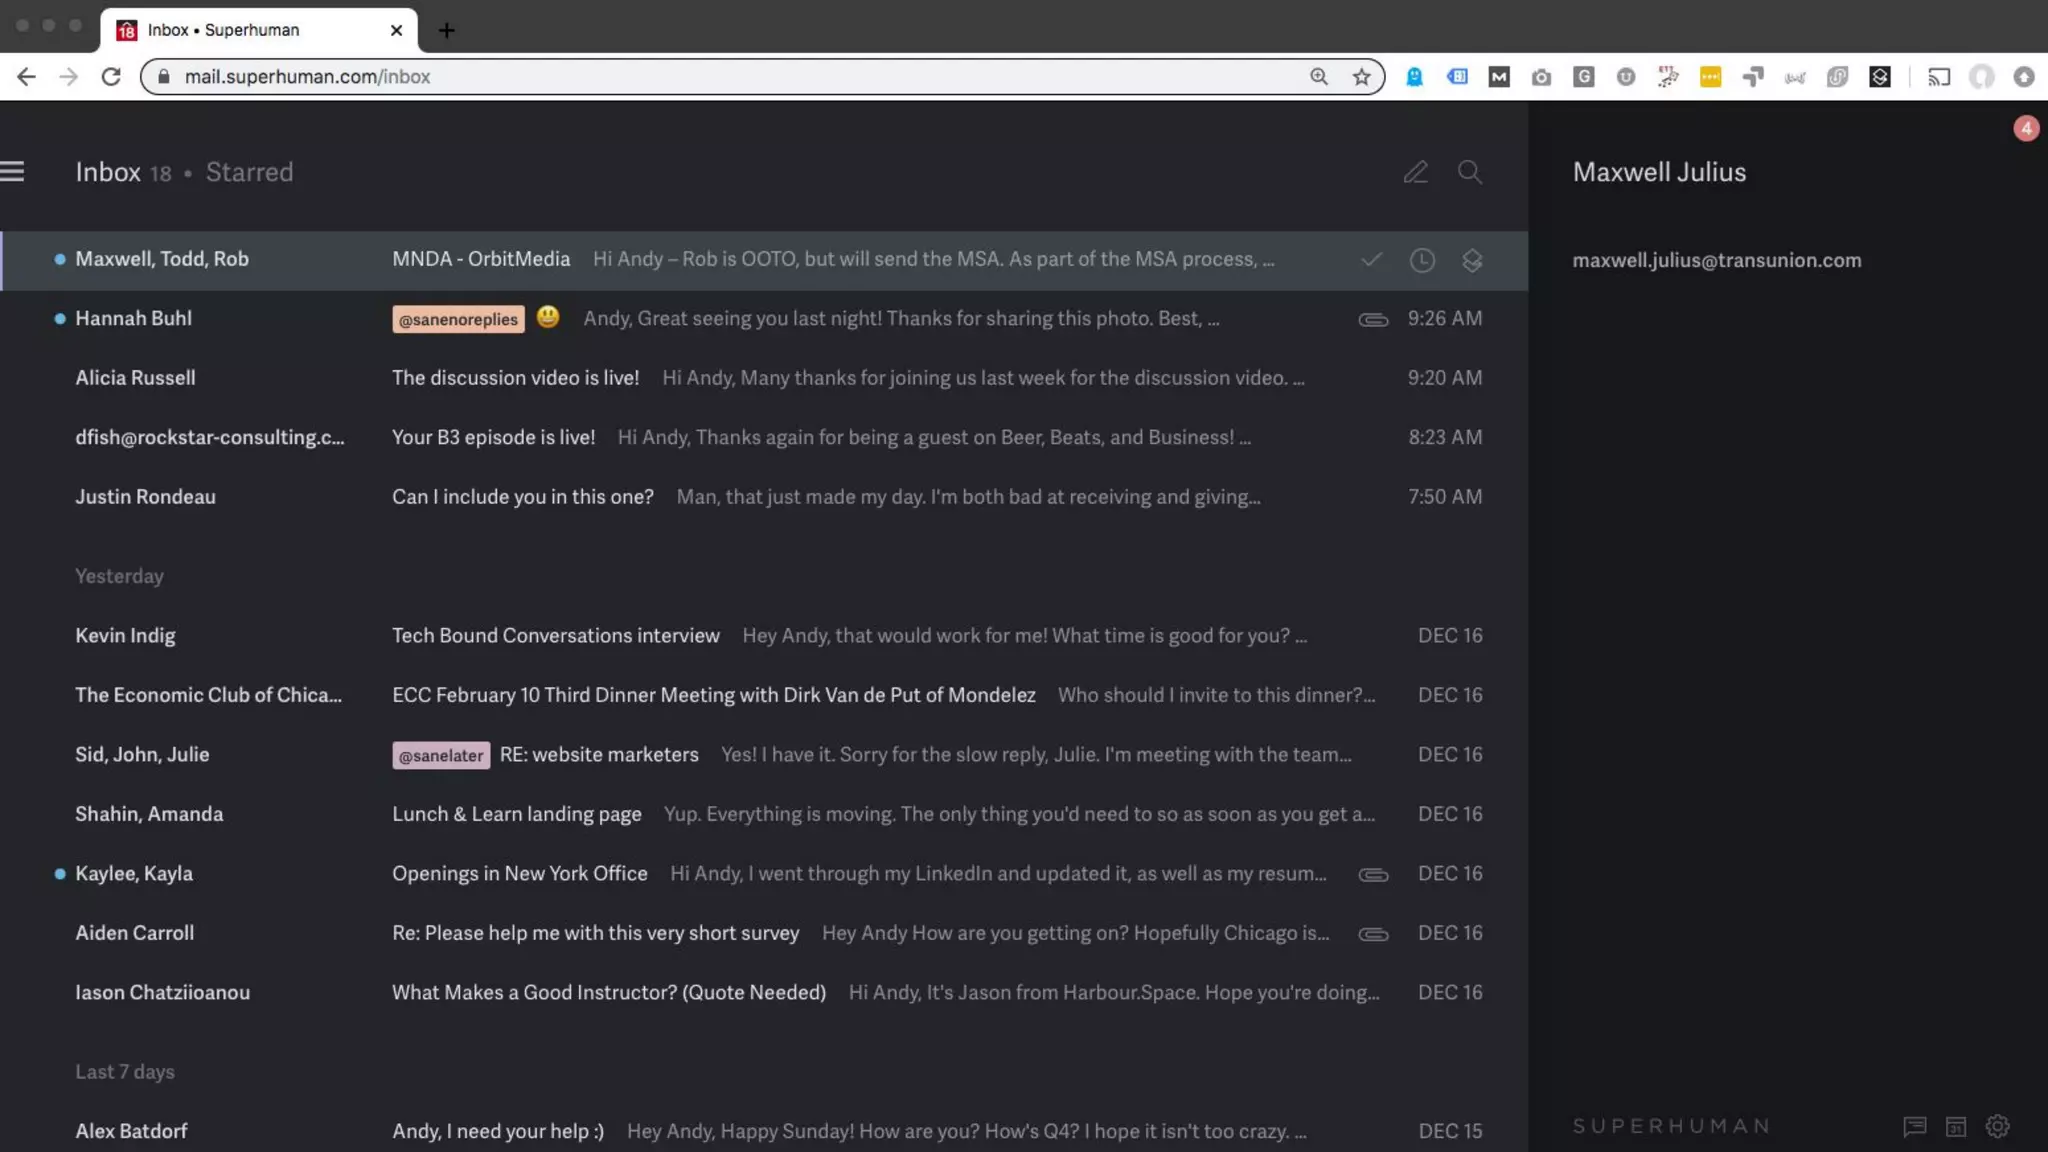Open the hamburger menu icon

pyautogui.click(x=13, y=172)
